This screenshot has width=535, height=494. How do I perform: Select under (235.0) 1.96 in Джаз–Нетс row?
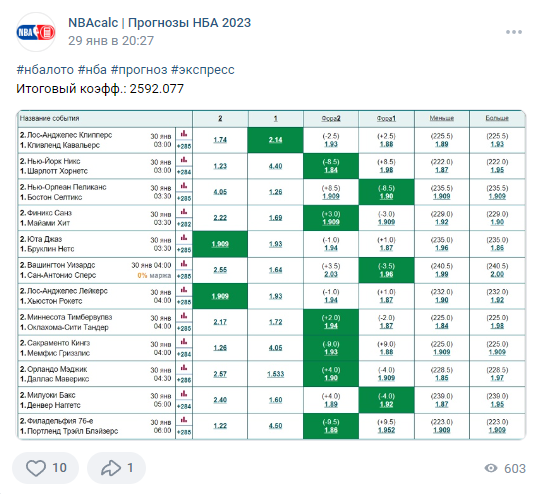(x=442, y=244)
